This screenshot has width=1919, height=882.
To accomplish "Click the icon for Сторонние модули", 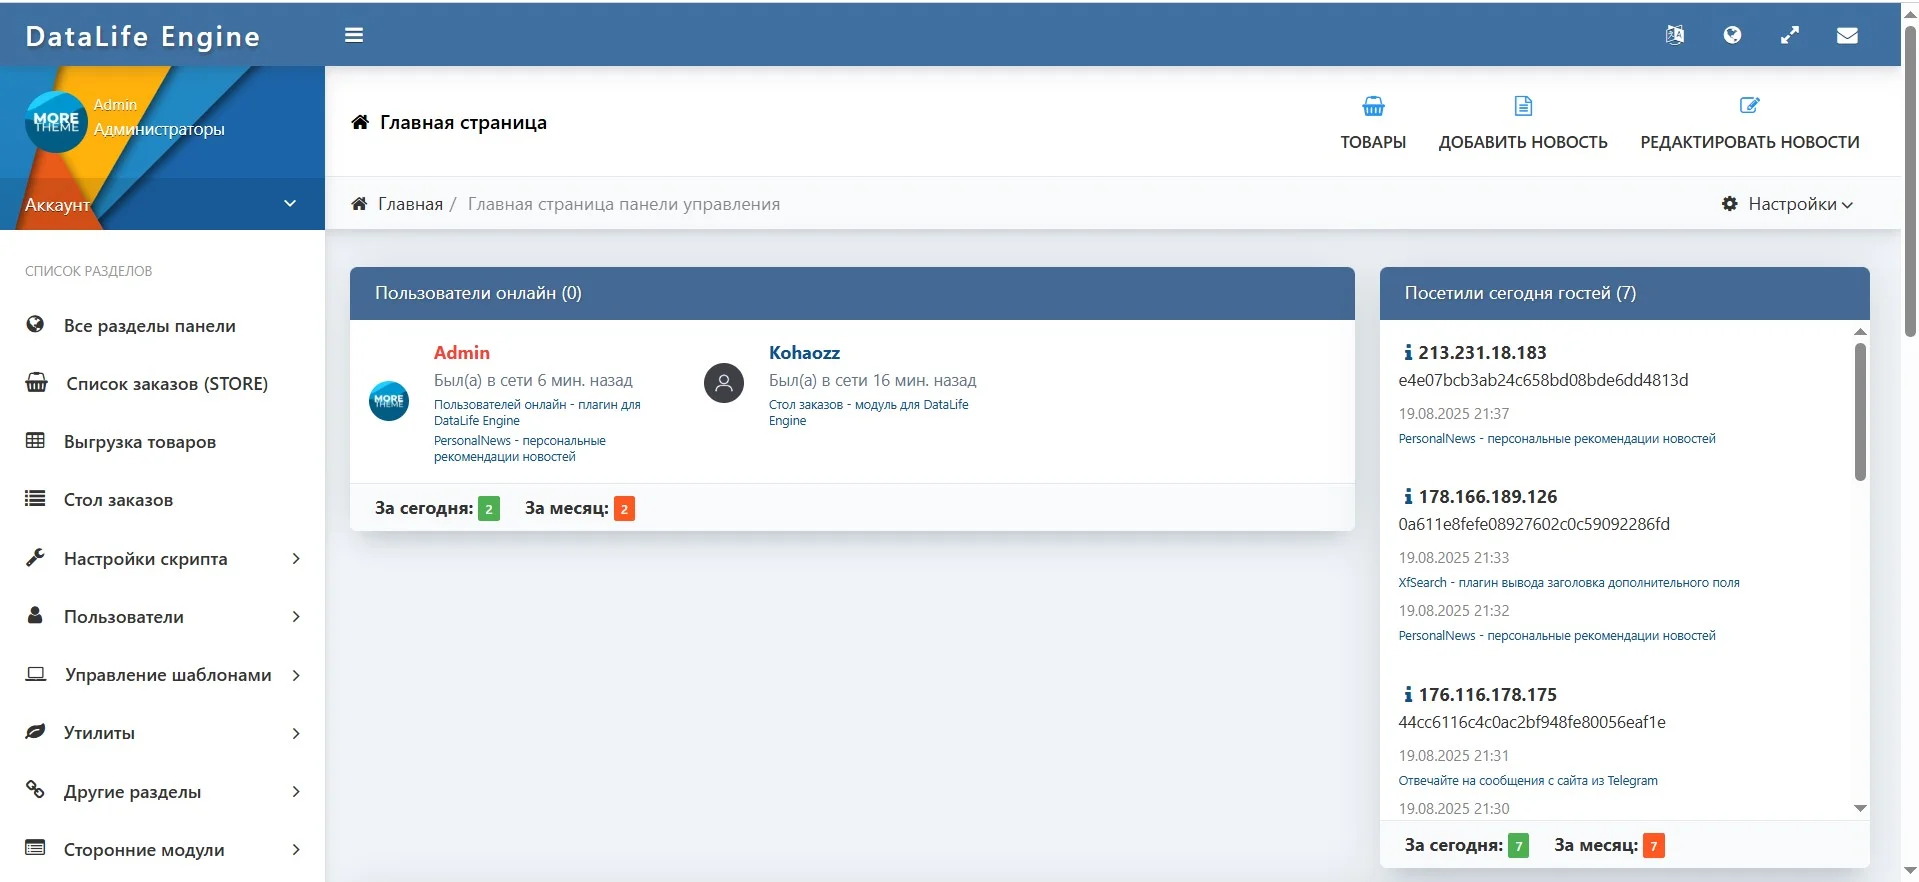I will point(35,847).
